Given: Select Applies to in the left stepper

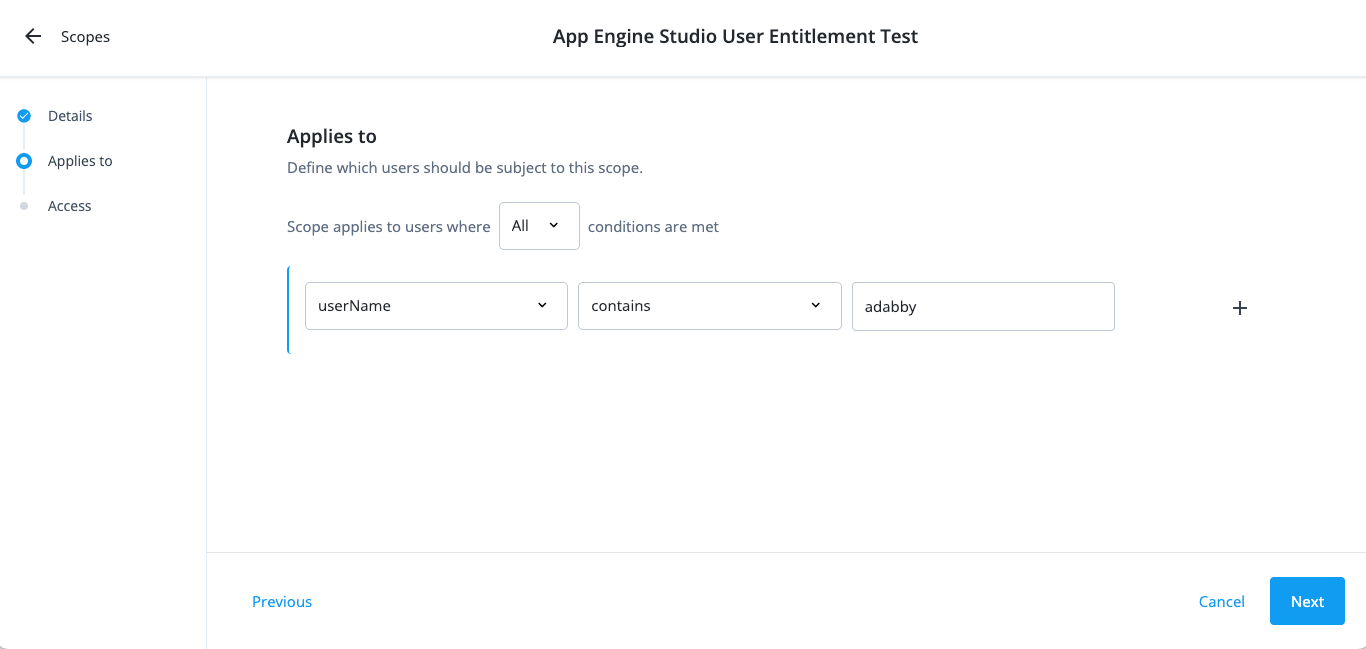Looking at the screenshot, I should pos(80,160).
